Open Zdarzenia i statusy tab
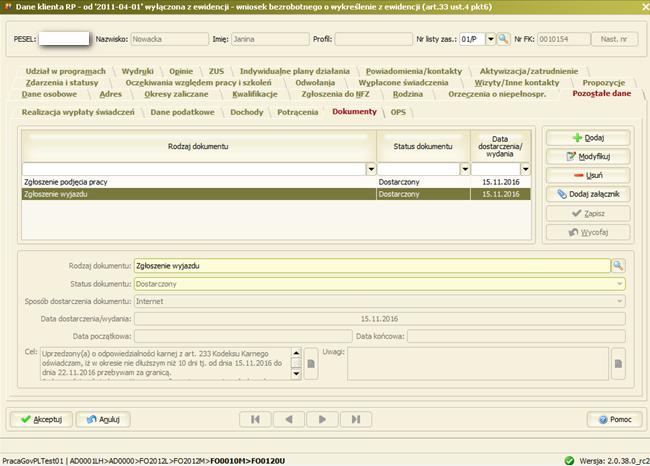The width and height of the screenshot is (650, 466). (62, 83)
